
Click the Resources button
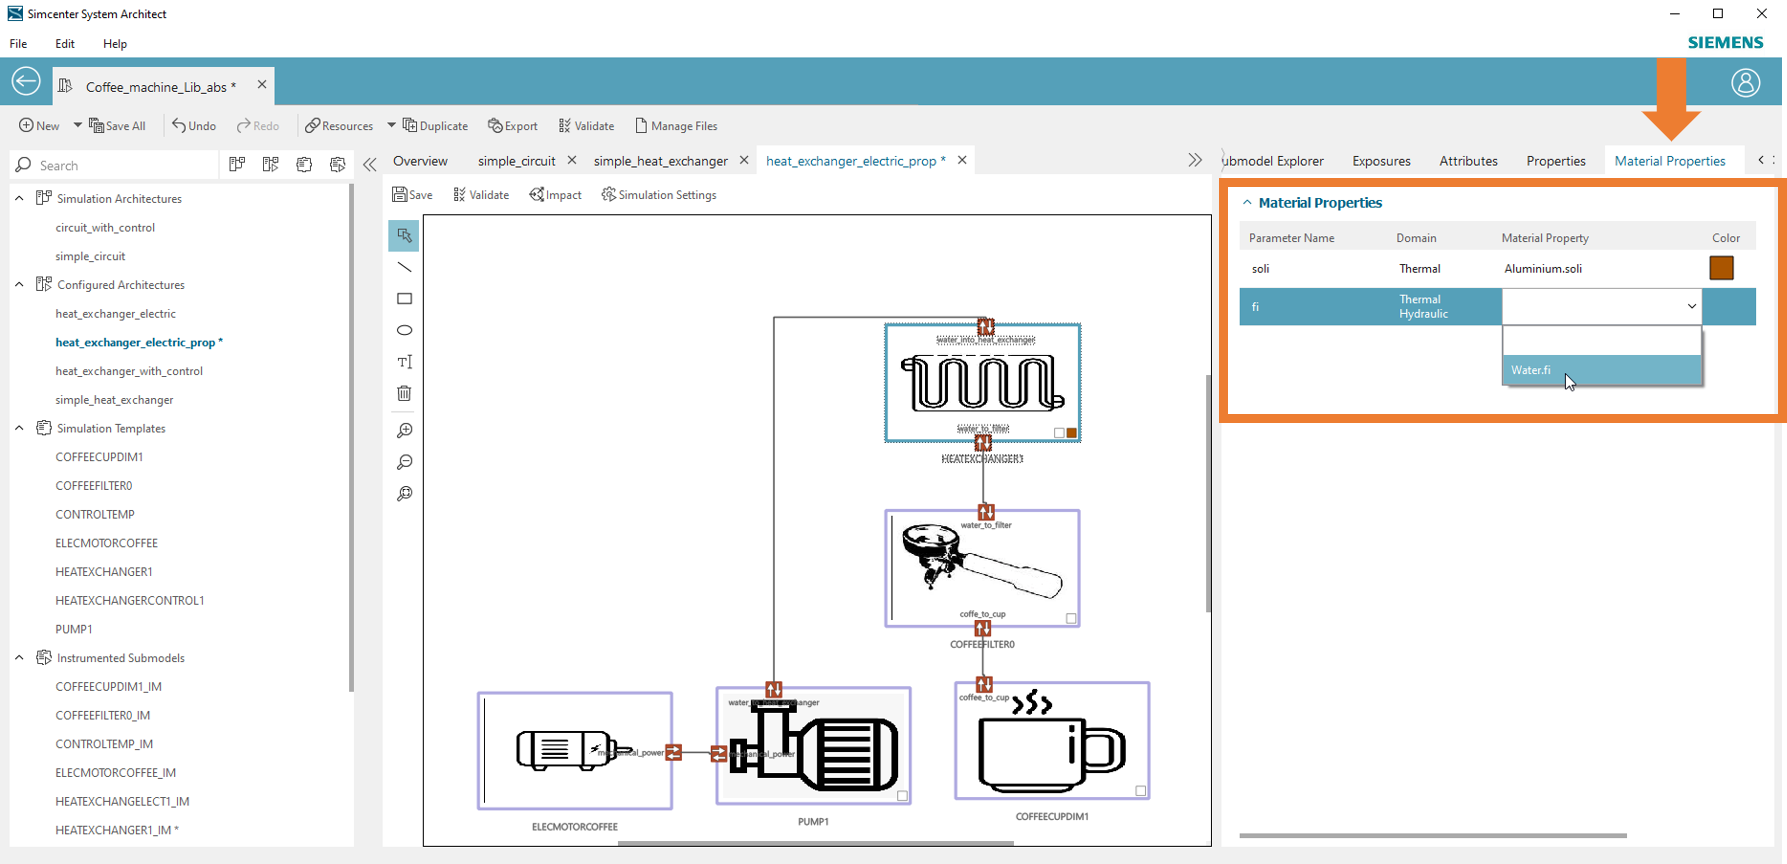click(339, 126)
